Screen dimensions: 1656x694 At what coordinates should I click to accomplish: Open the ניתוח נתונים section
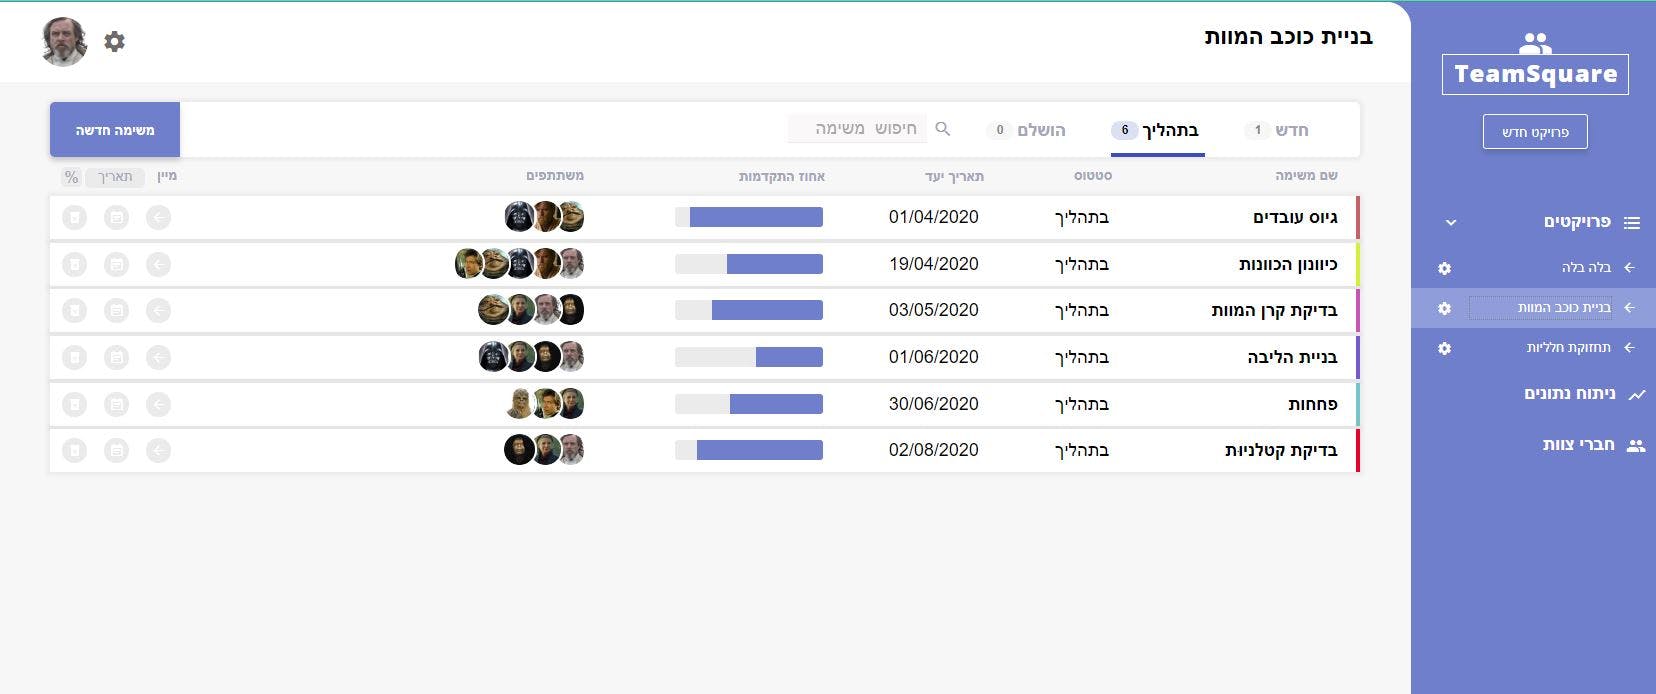point(1569,394)
